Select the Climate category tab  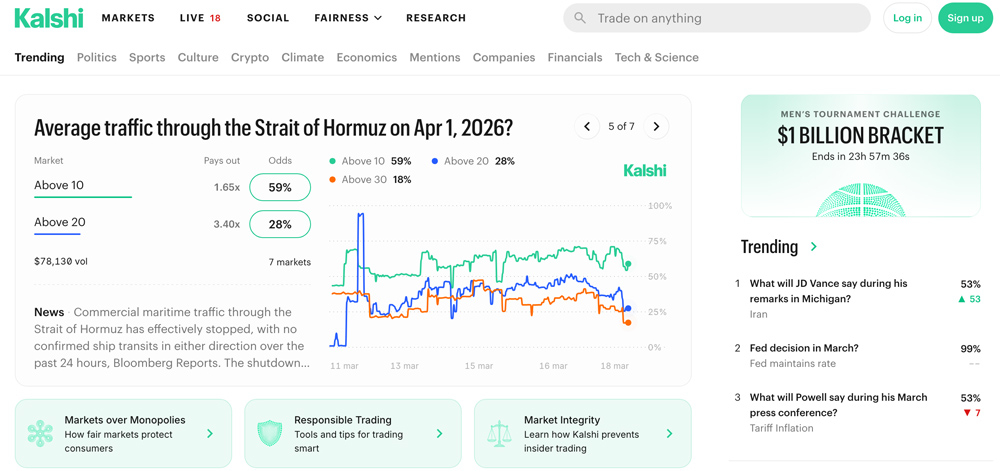[x=303, y=57]
